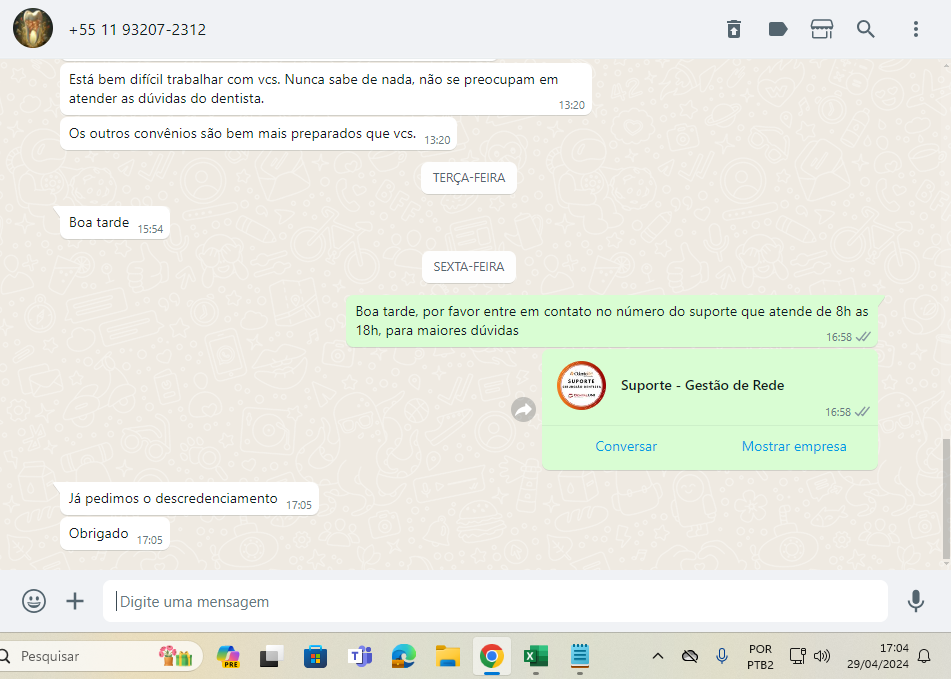The width and height of the screenshot is (951, 679).
Task: Select the sent message about suporte 8h as 18h
Action: [x=612, y=321]
